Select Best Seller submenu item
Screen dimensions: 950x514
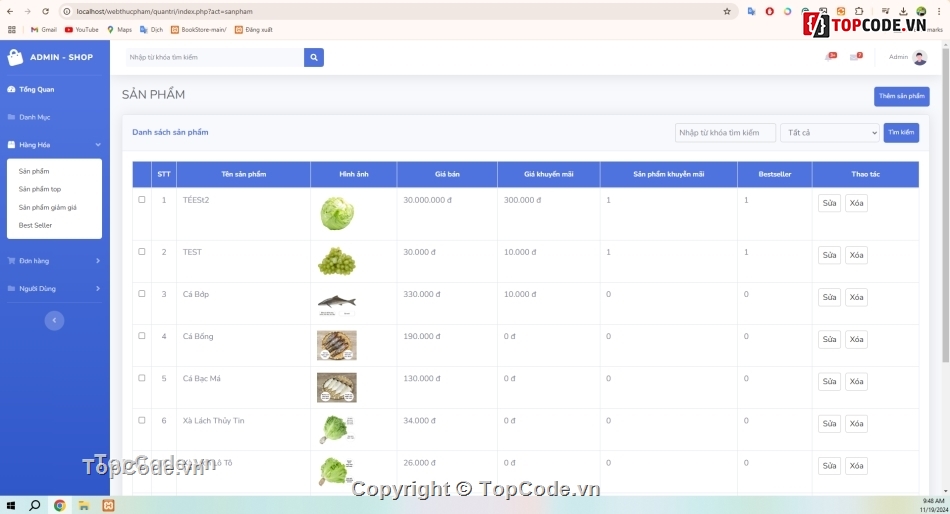point(35,225)
